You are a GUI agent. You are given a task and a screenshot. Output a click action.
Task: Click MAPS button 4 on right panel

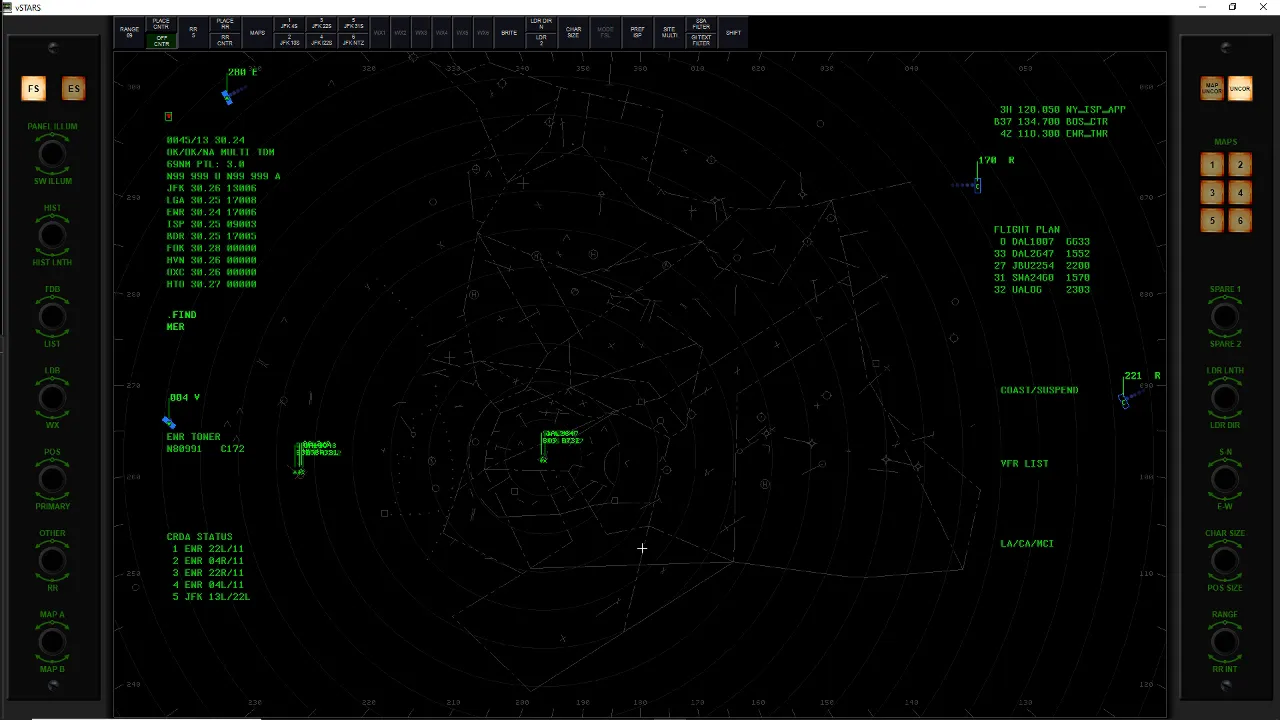coord(1240,193)
